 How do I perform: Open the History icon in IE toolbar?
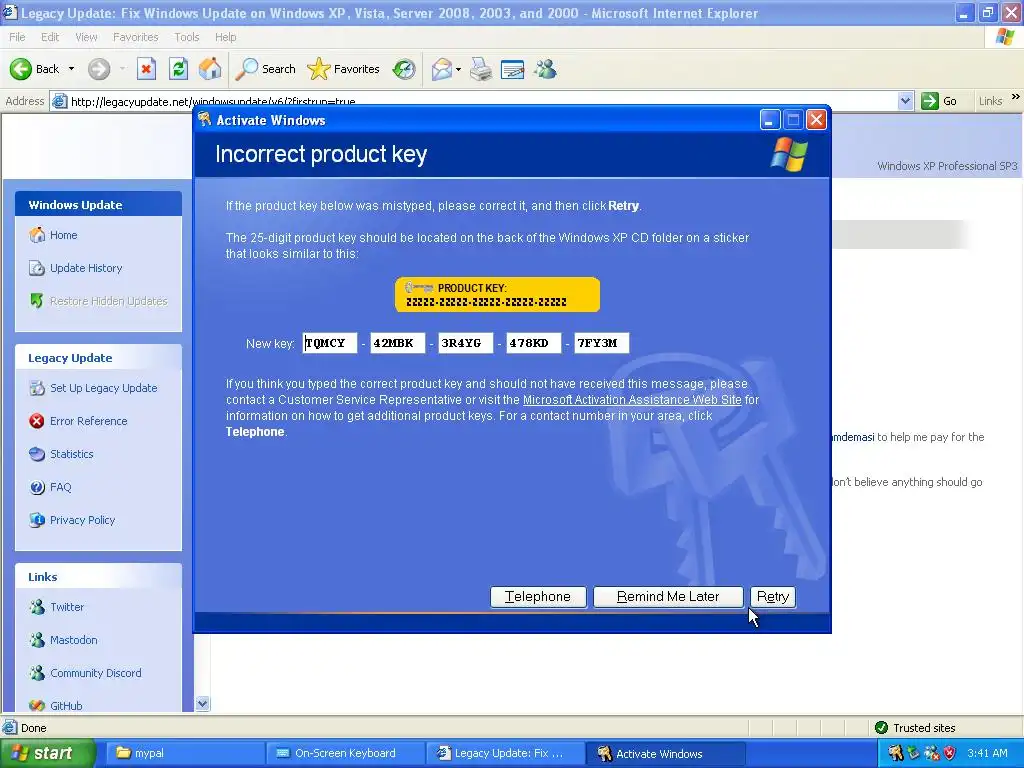point(404,69)
